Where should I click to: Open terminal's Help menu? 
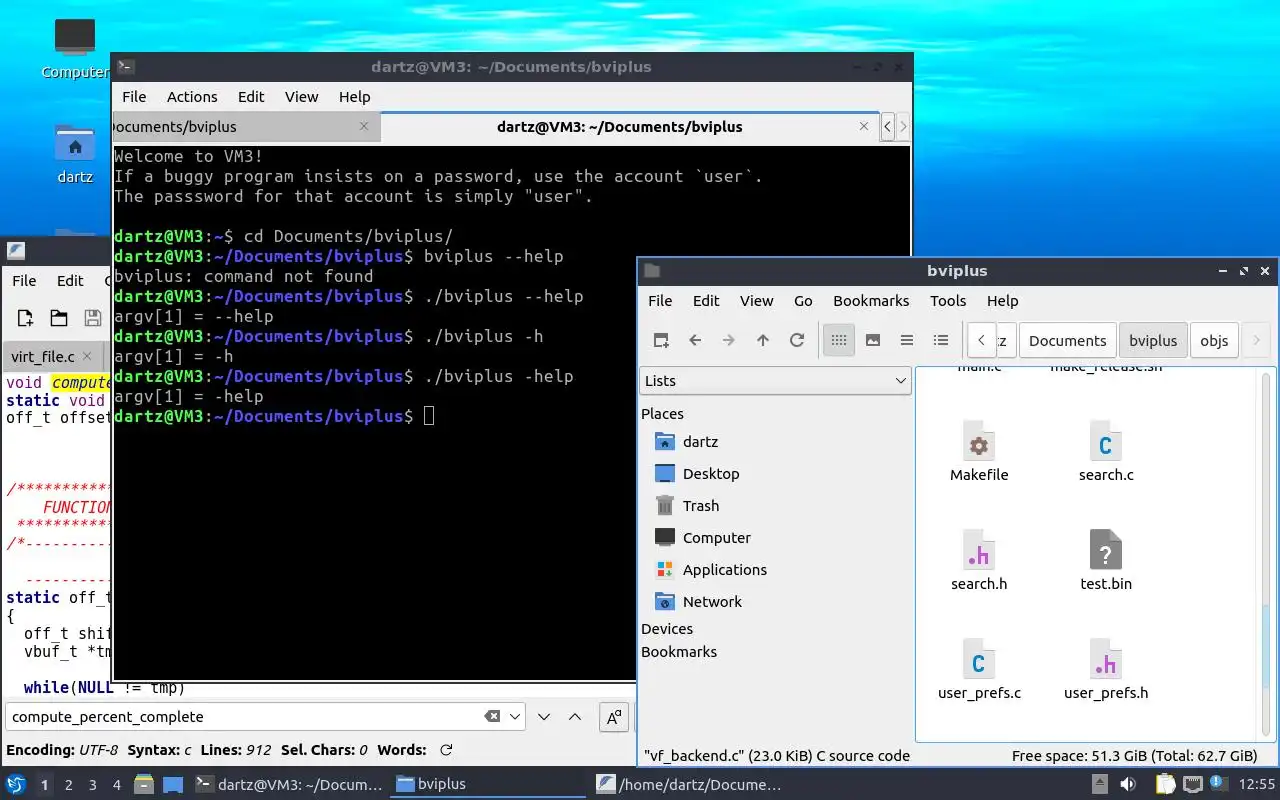[354, 96]
